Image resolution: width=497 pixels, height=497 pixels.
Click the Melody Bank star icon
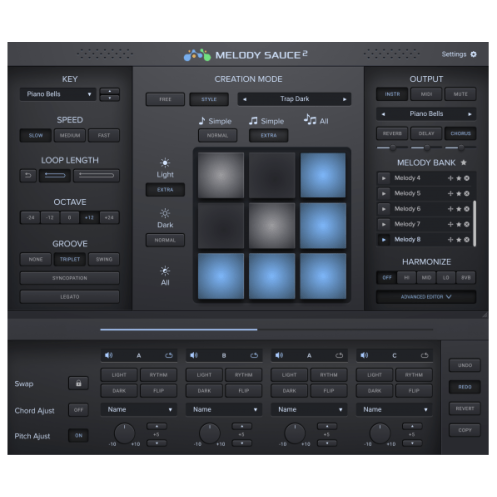463,163
